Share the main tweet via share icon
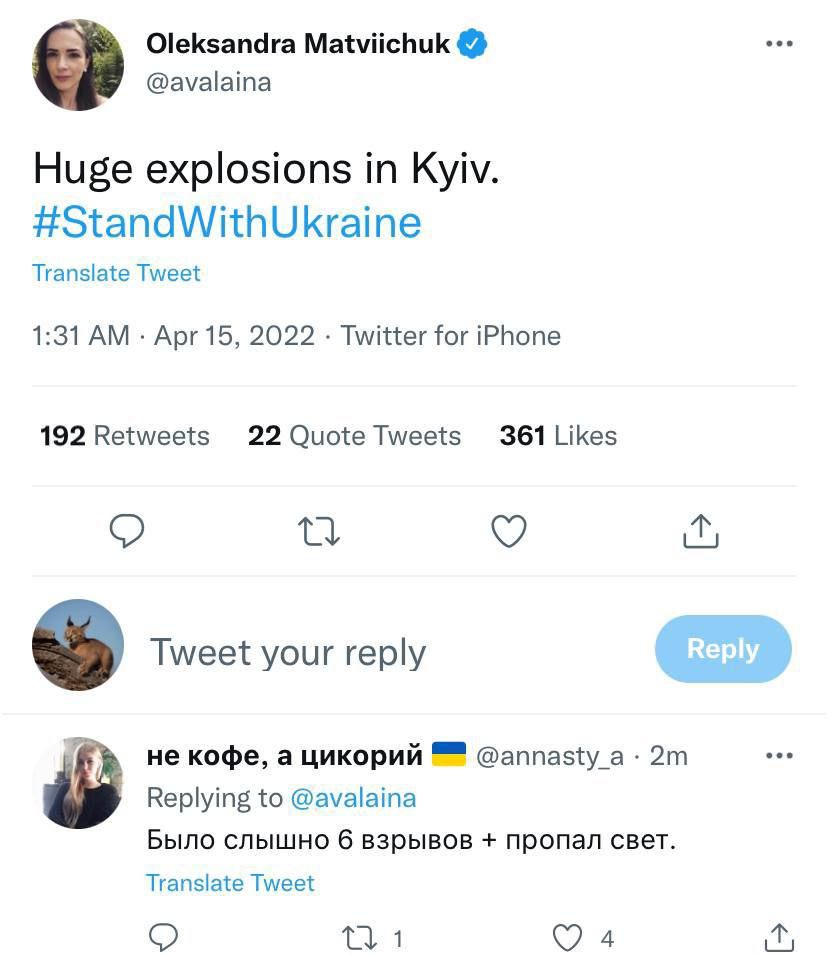Screen dimensions: 828x956 (700, 531)
